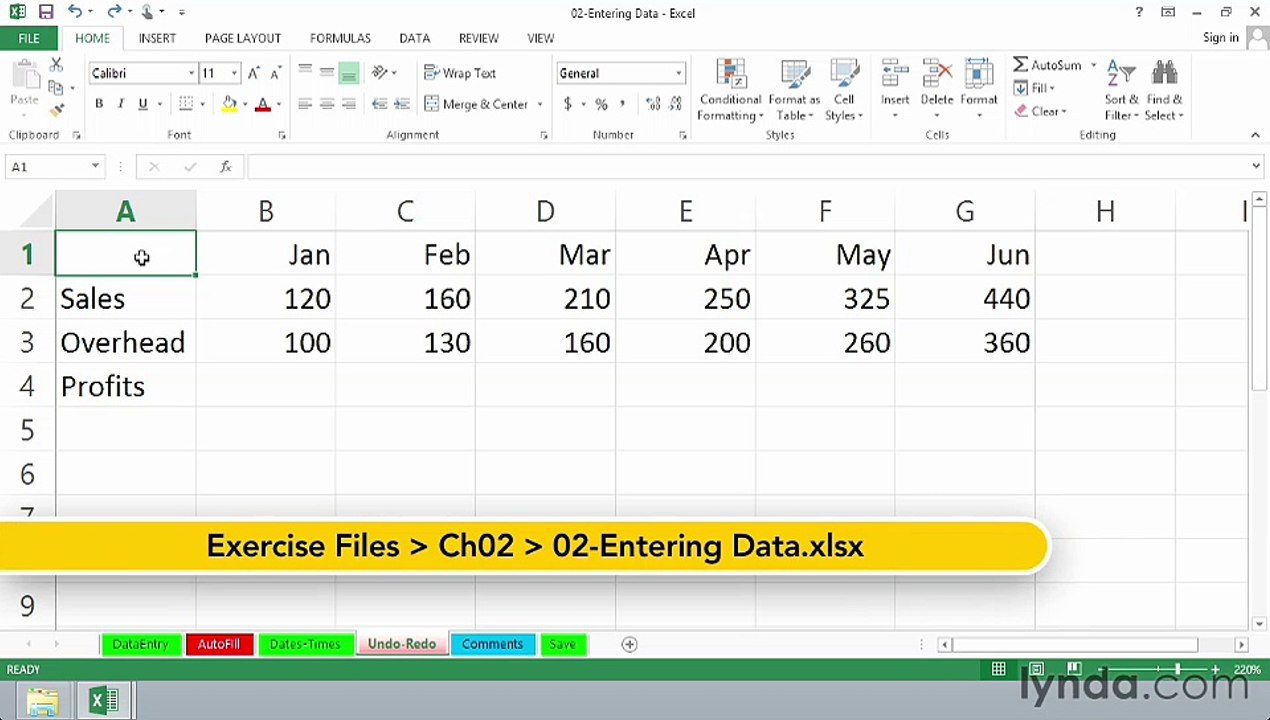Toggle Top Align
Screen dimensions: 1270x720
[304, 73]
